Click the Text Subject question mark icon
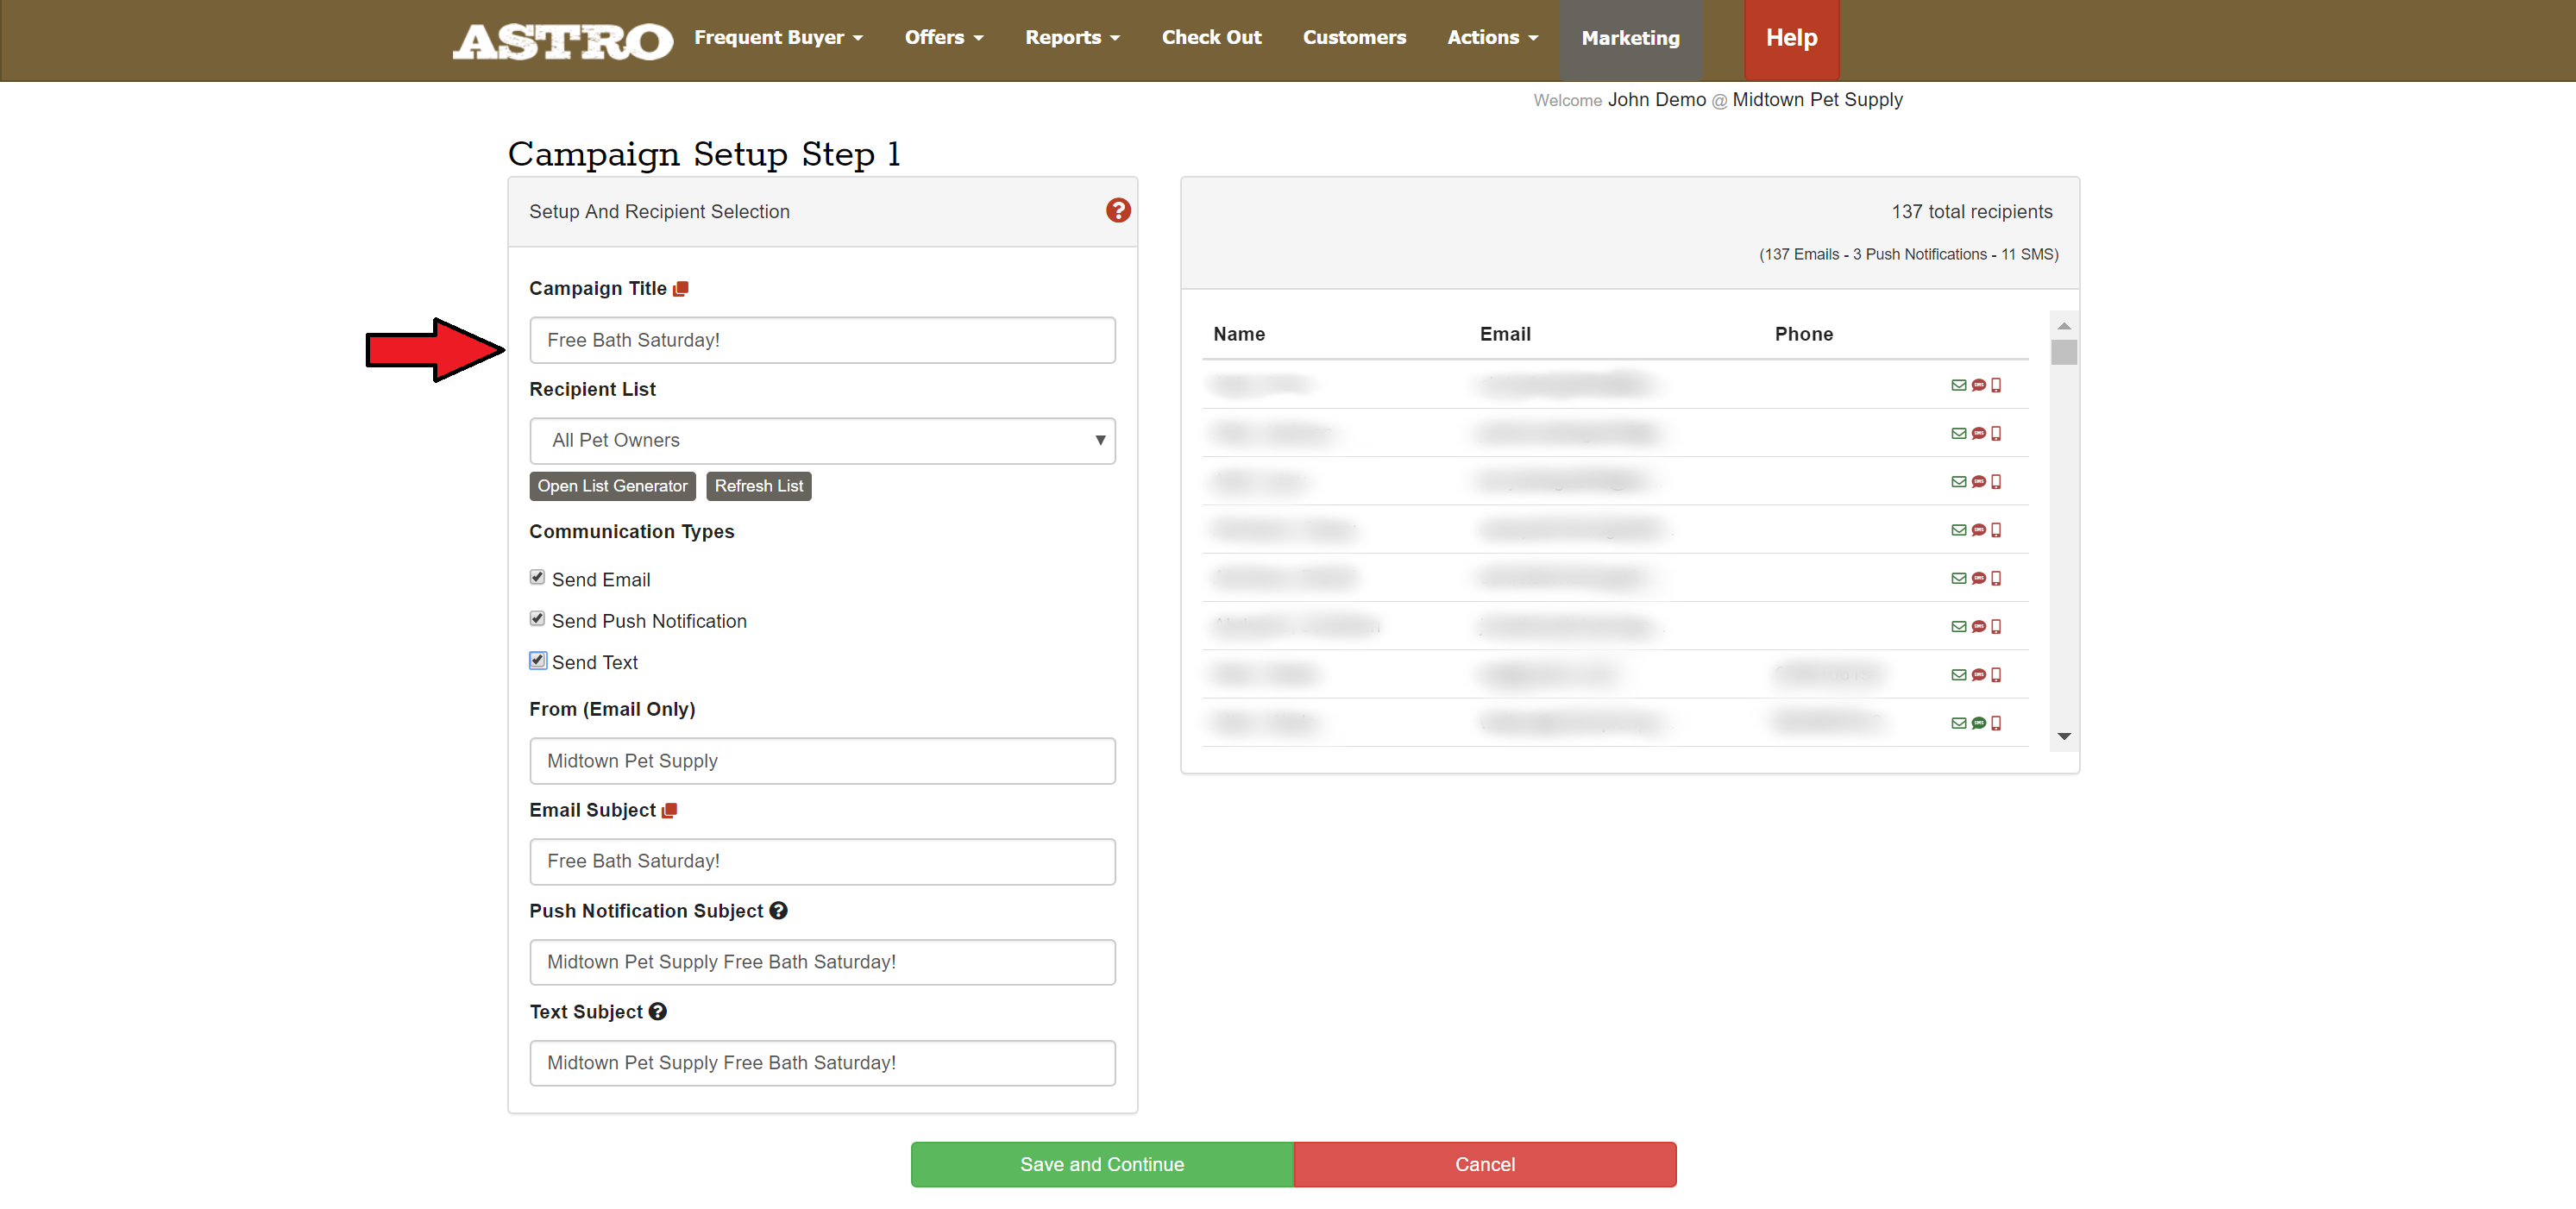2576x1209 pixels. tap(657, 1011)
